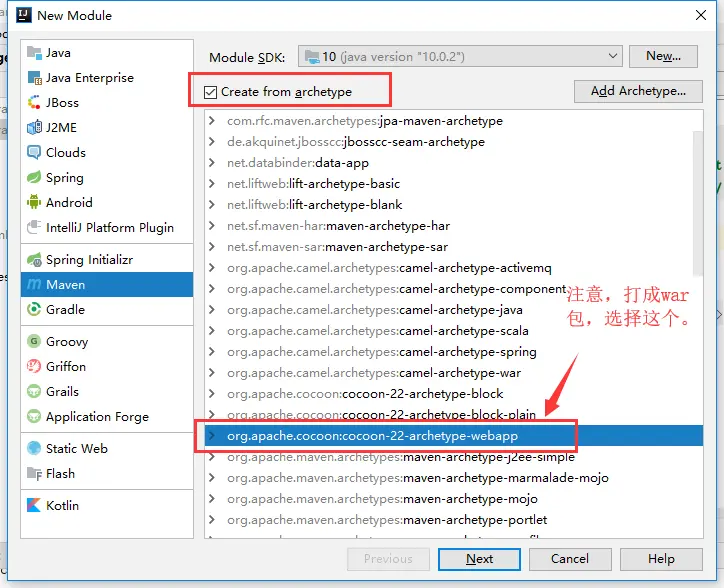Choose the Java Enterprise icon
This screenshot has width=724, height=588.
(x=34, y=78)
